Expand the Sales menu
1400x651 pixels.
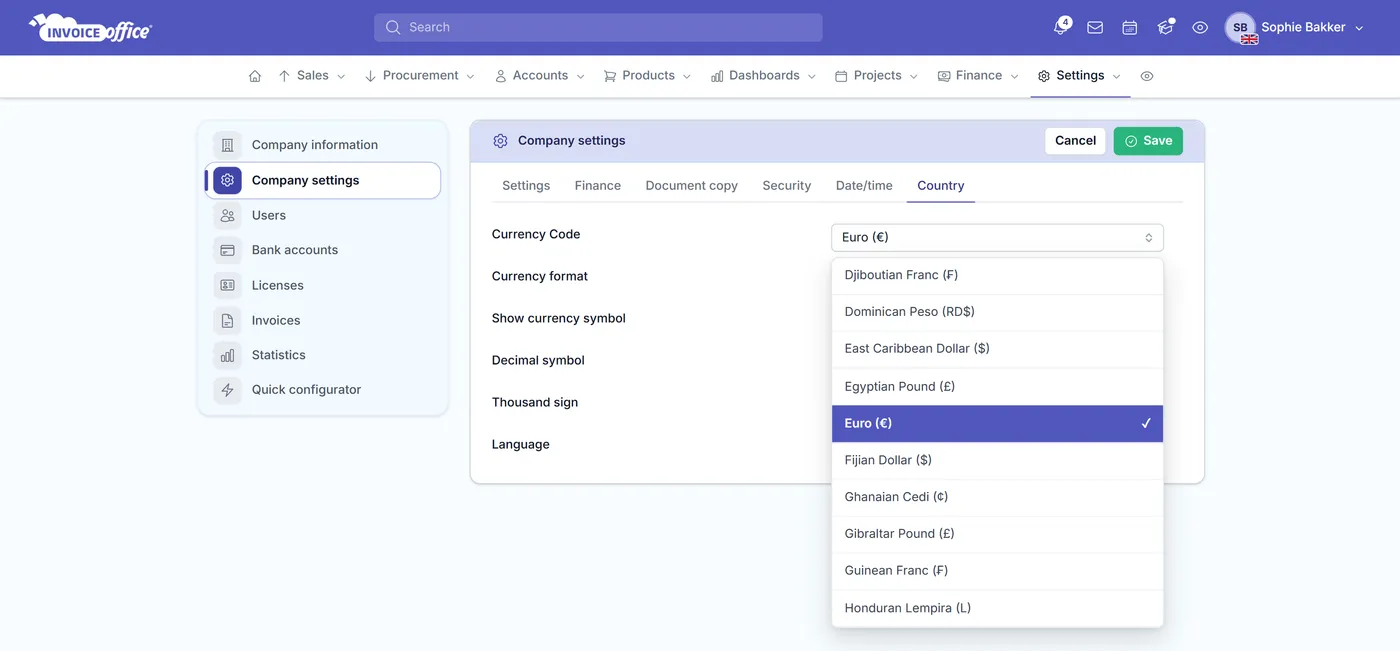click(312, 76)
